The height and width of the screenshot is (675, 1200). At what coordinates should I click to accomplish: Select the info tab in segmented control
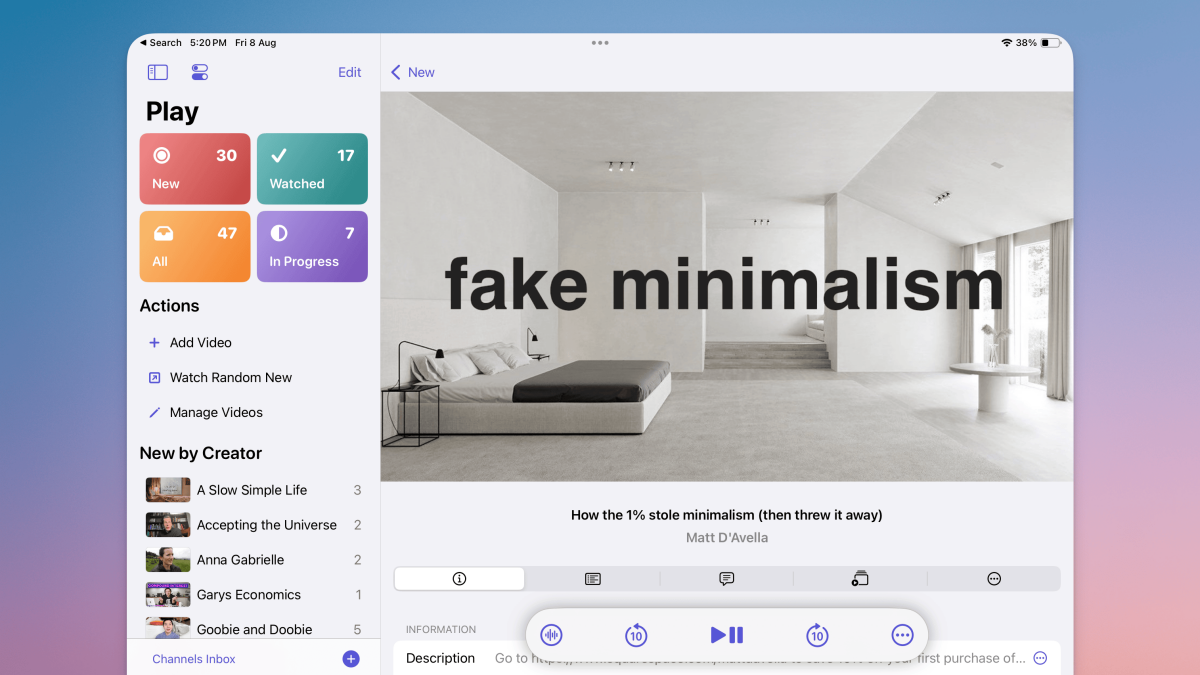point(459,579)
